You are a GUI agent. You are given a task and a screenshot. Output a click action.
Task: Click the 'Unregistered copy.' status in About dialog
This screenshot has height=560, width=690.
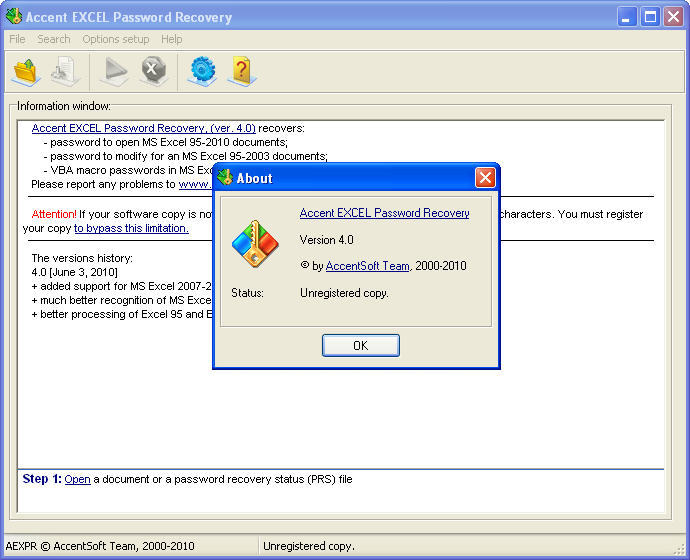[344, 293]
